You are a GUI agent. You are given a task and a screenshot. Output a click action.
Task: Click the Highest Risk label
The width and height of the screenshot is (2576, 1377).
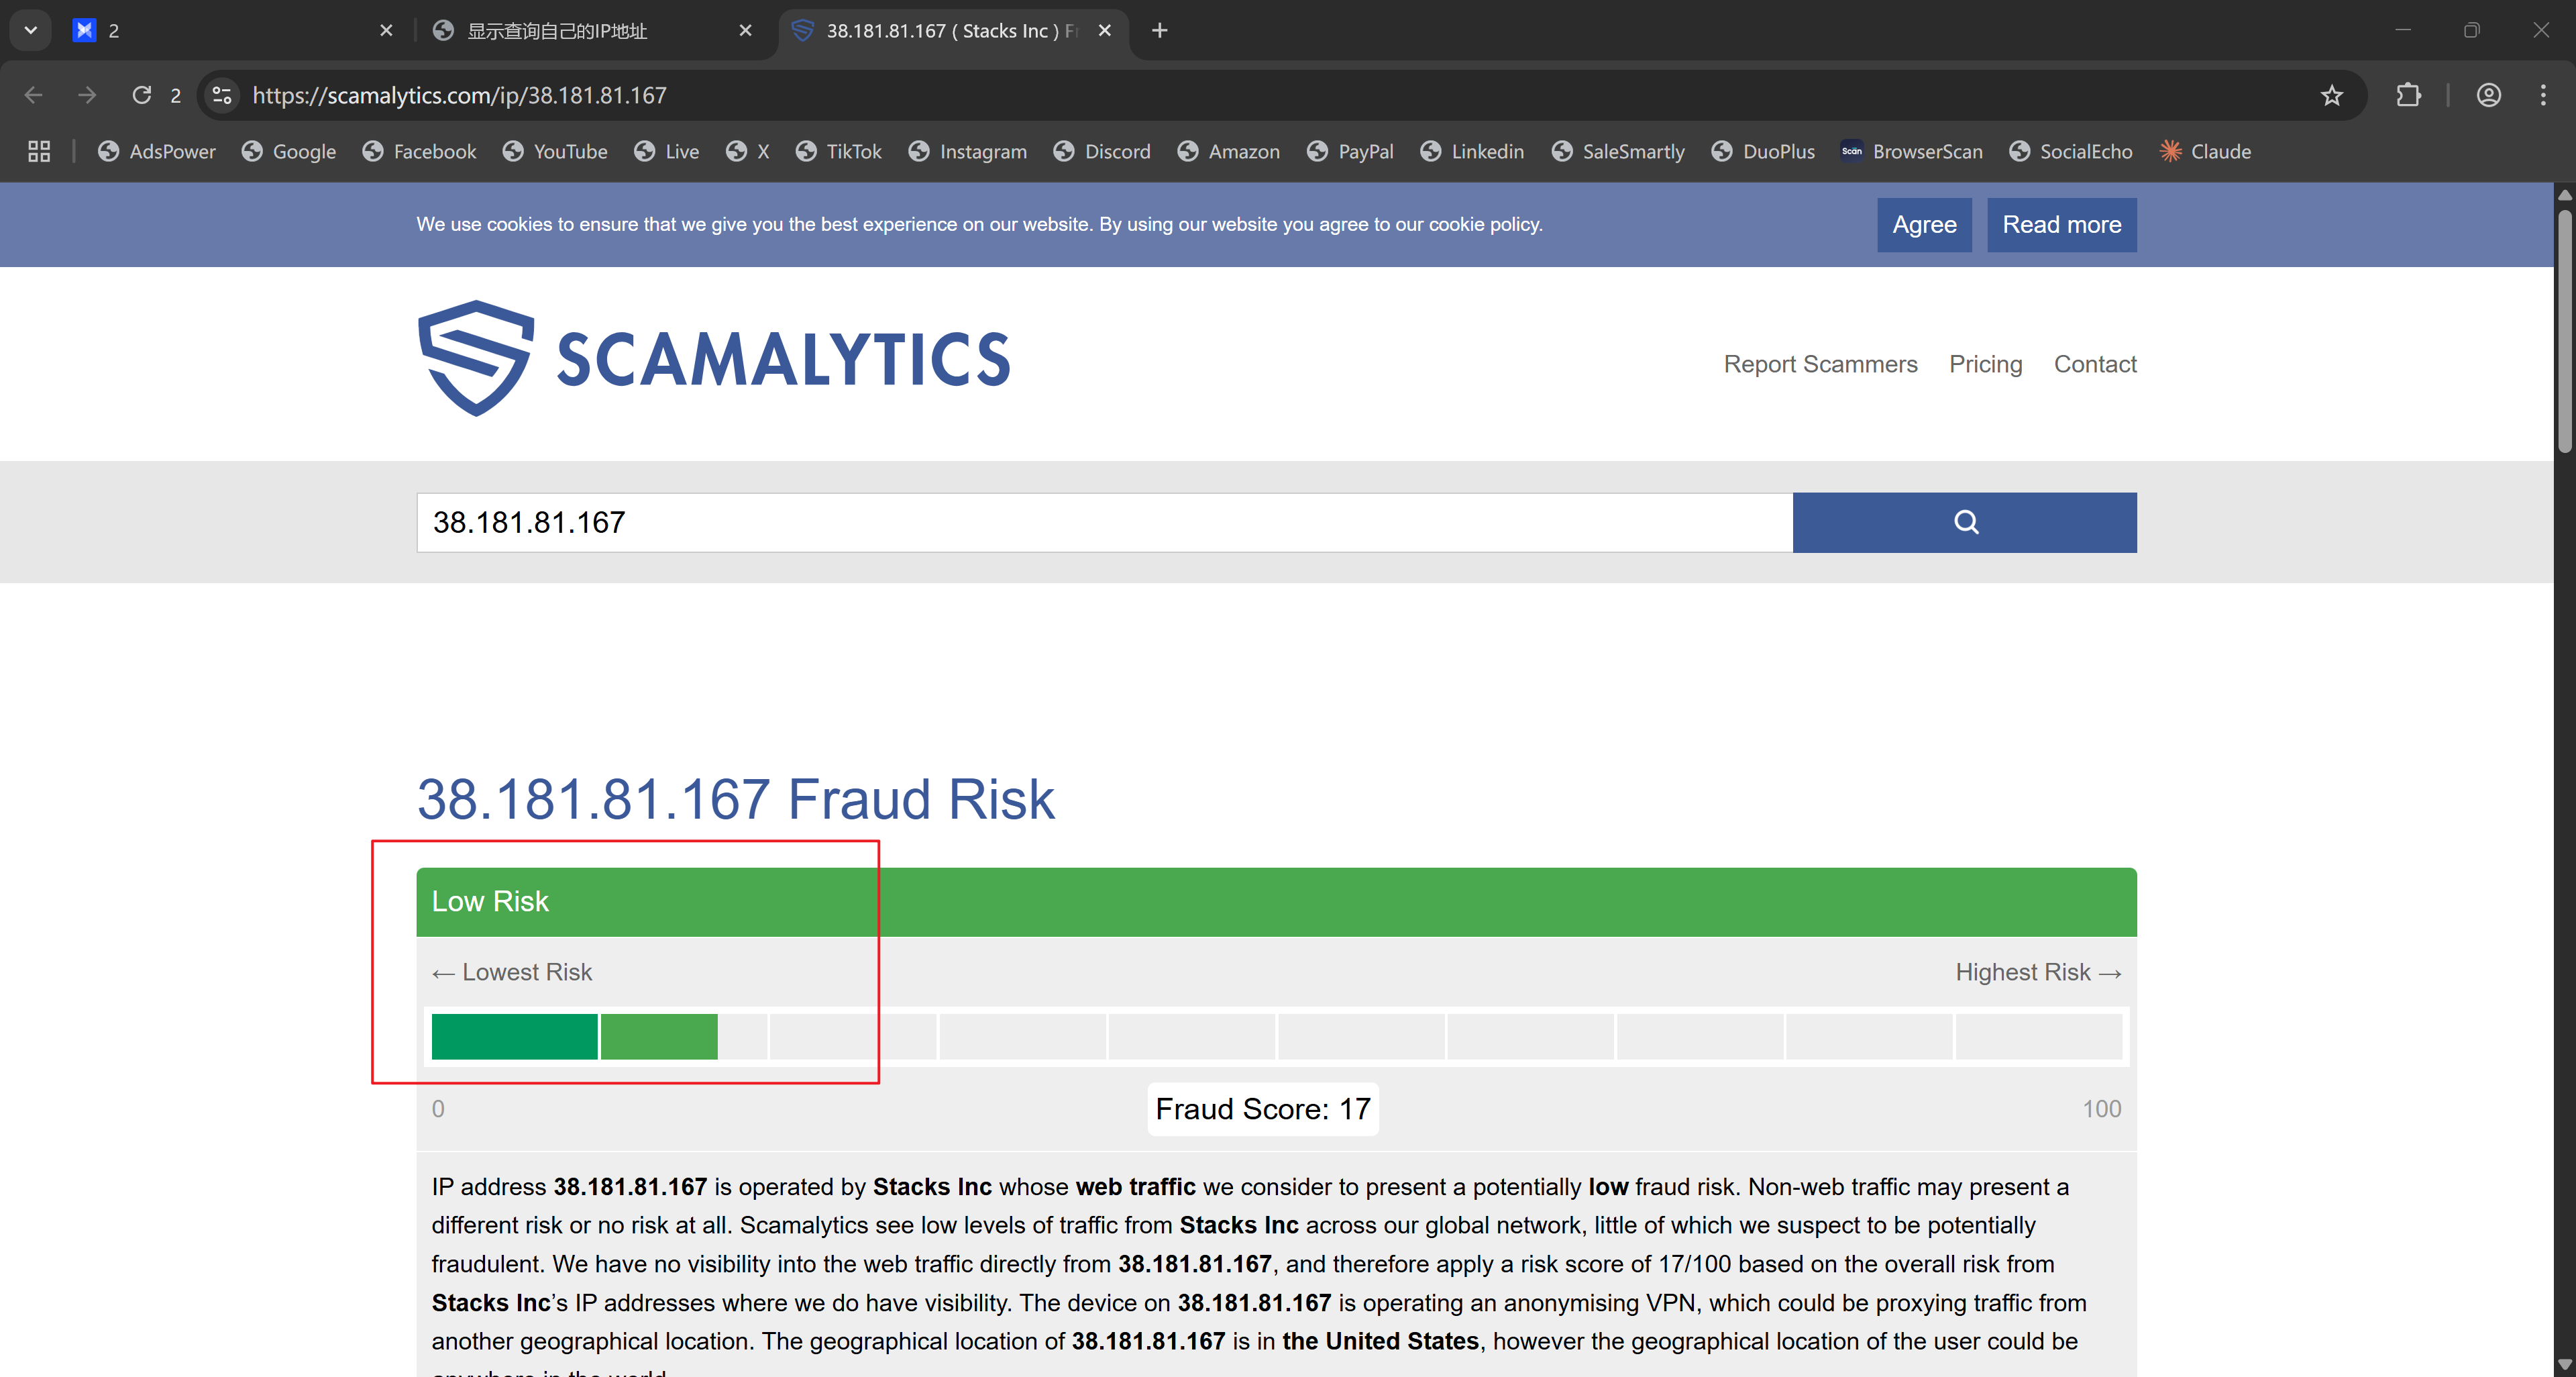[2038, 972]
